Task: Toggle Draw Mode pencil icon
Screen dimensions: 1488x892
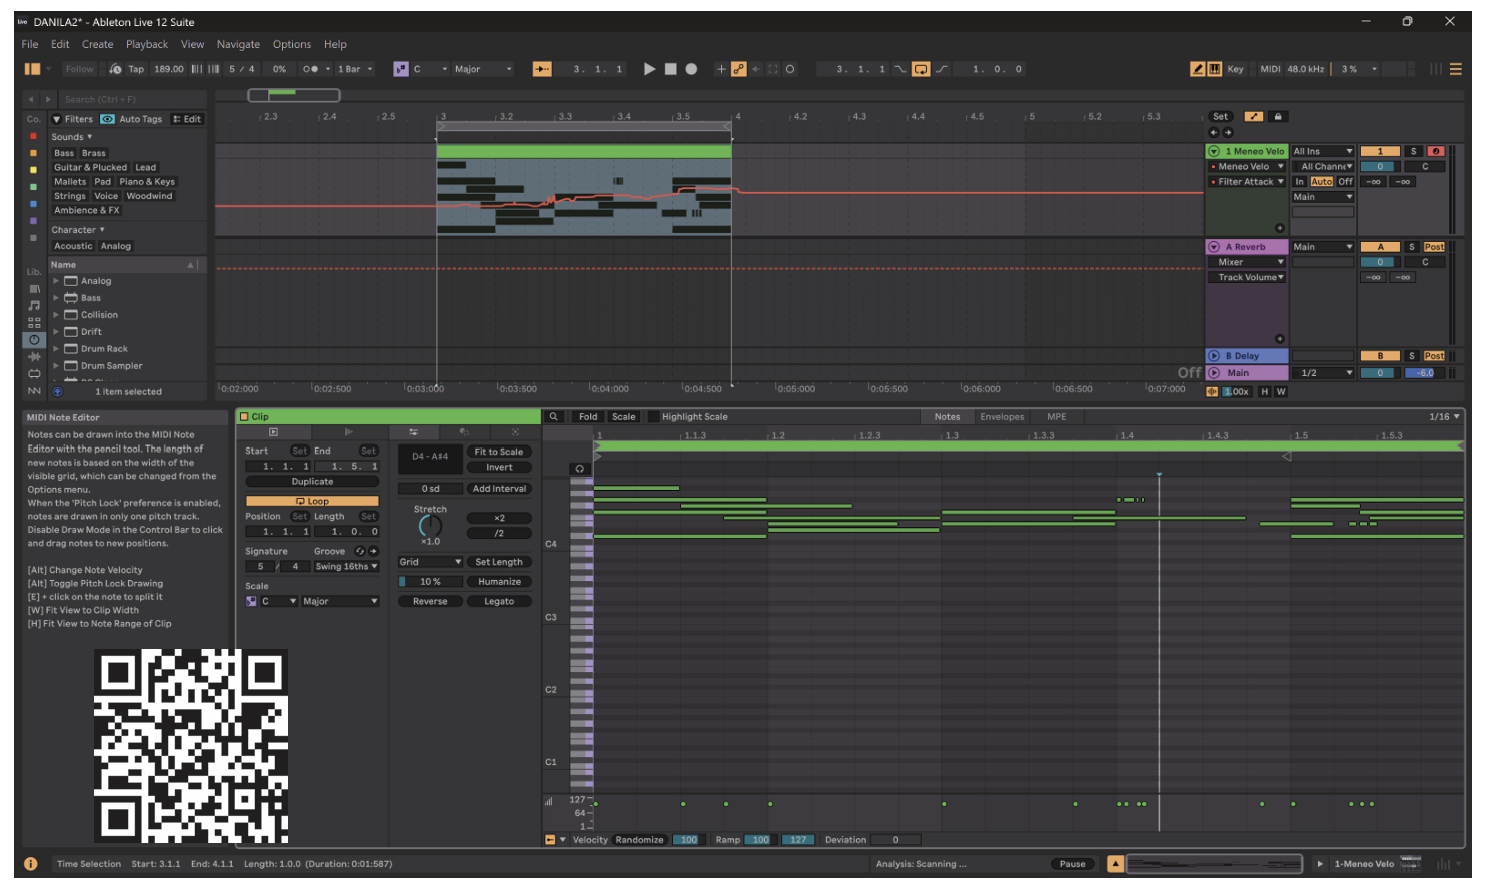Action: tap(1197, 69)
